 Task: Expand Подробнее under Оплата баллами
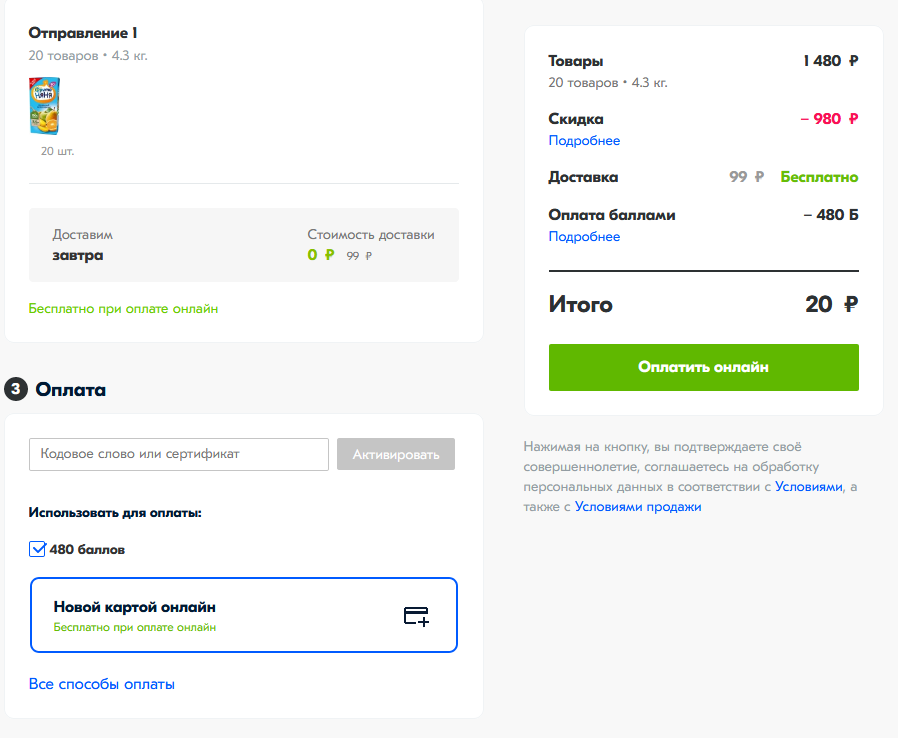pos(584,236)
